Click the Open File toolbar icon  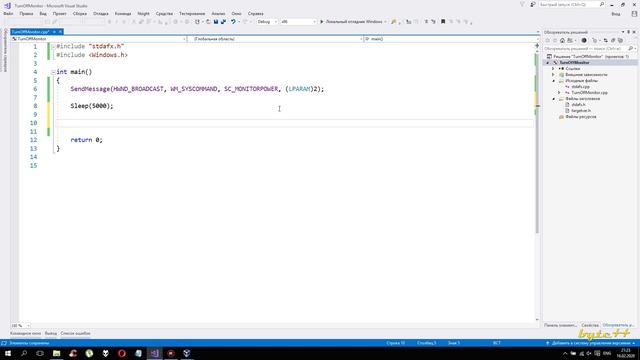pos(208,22)
